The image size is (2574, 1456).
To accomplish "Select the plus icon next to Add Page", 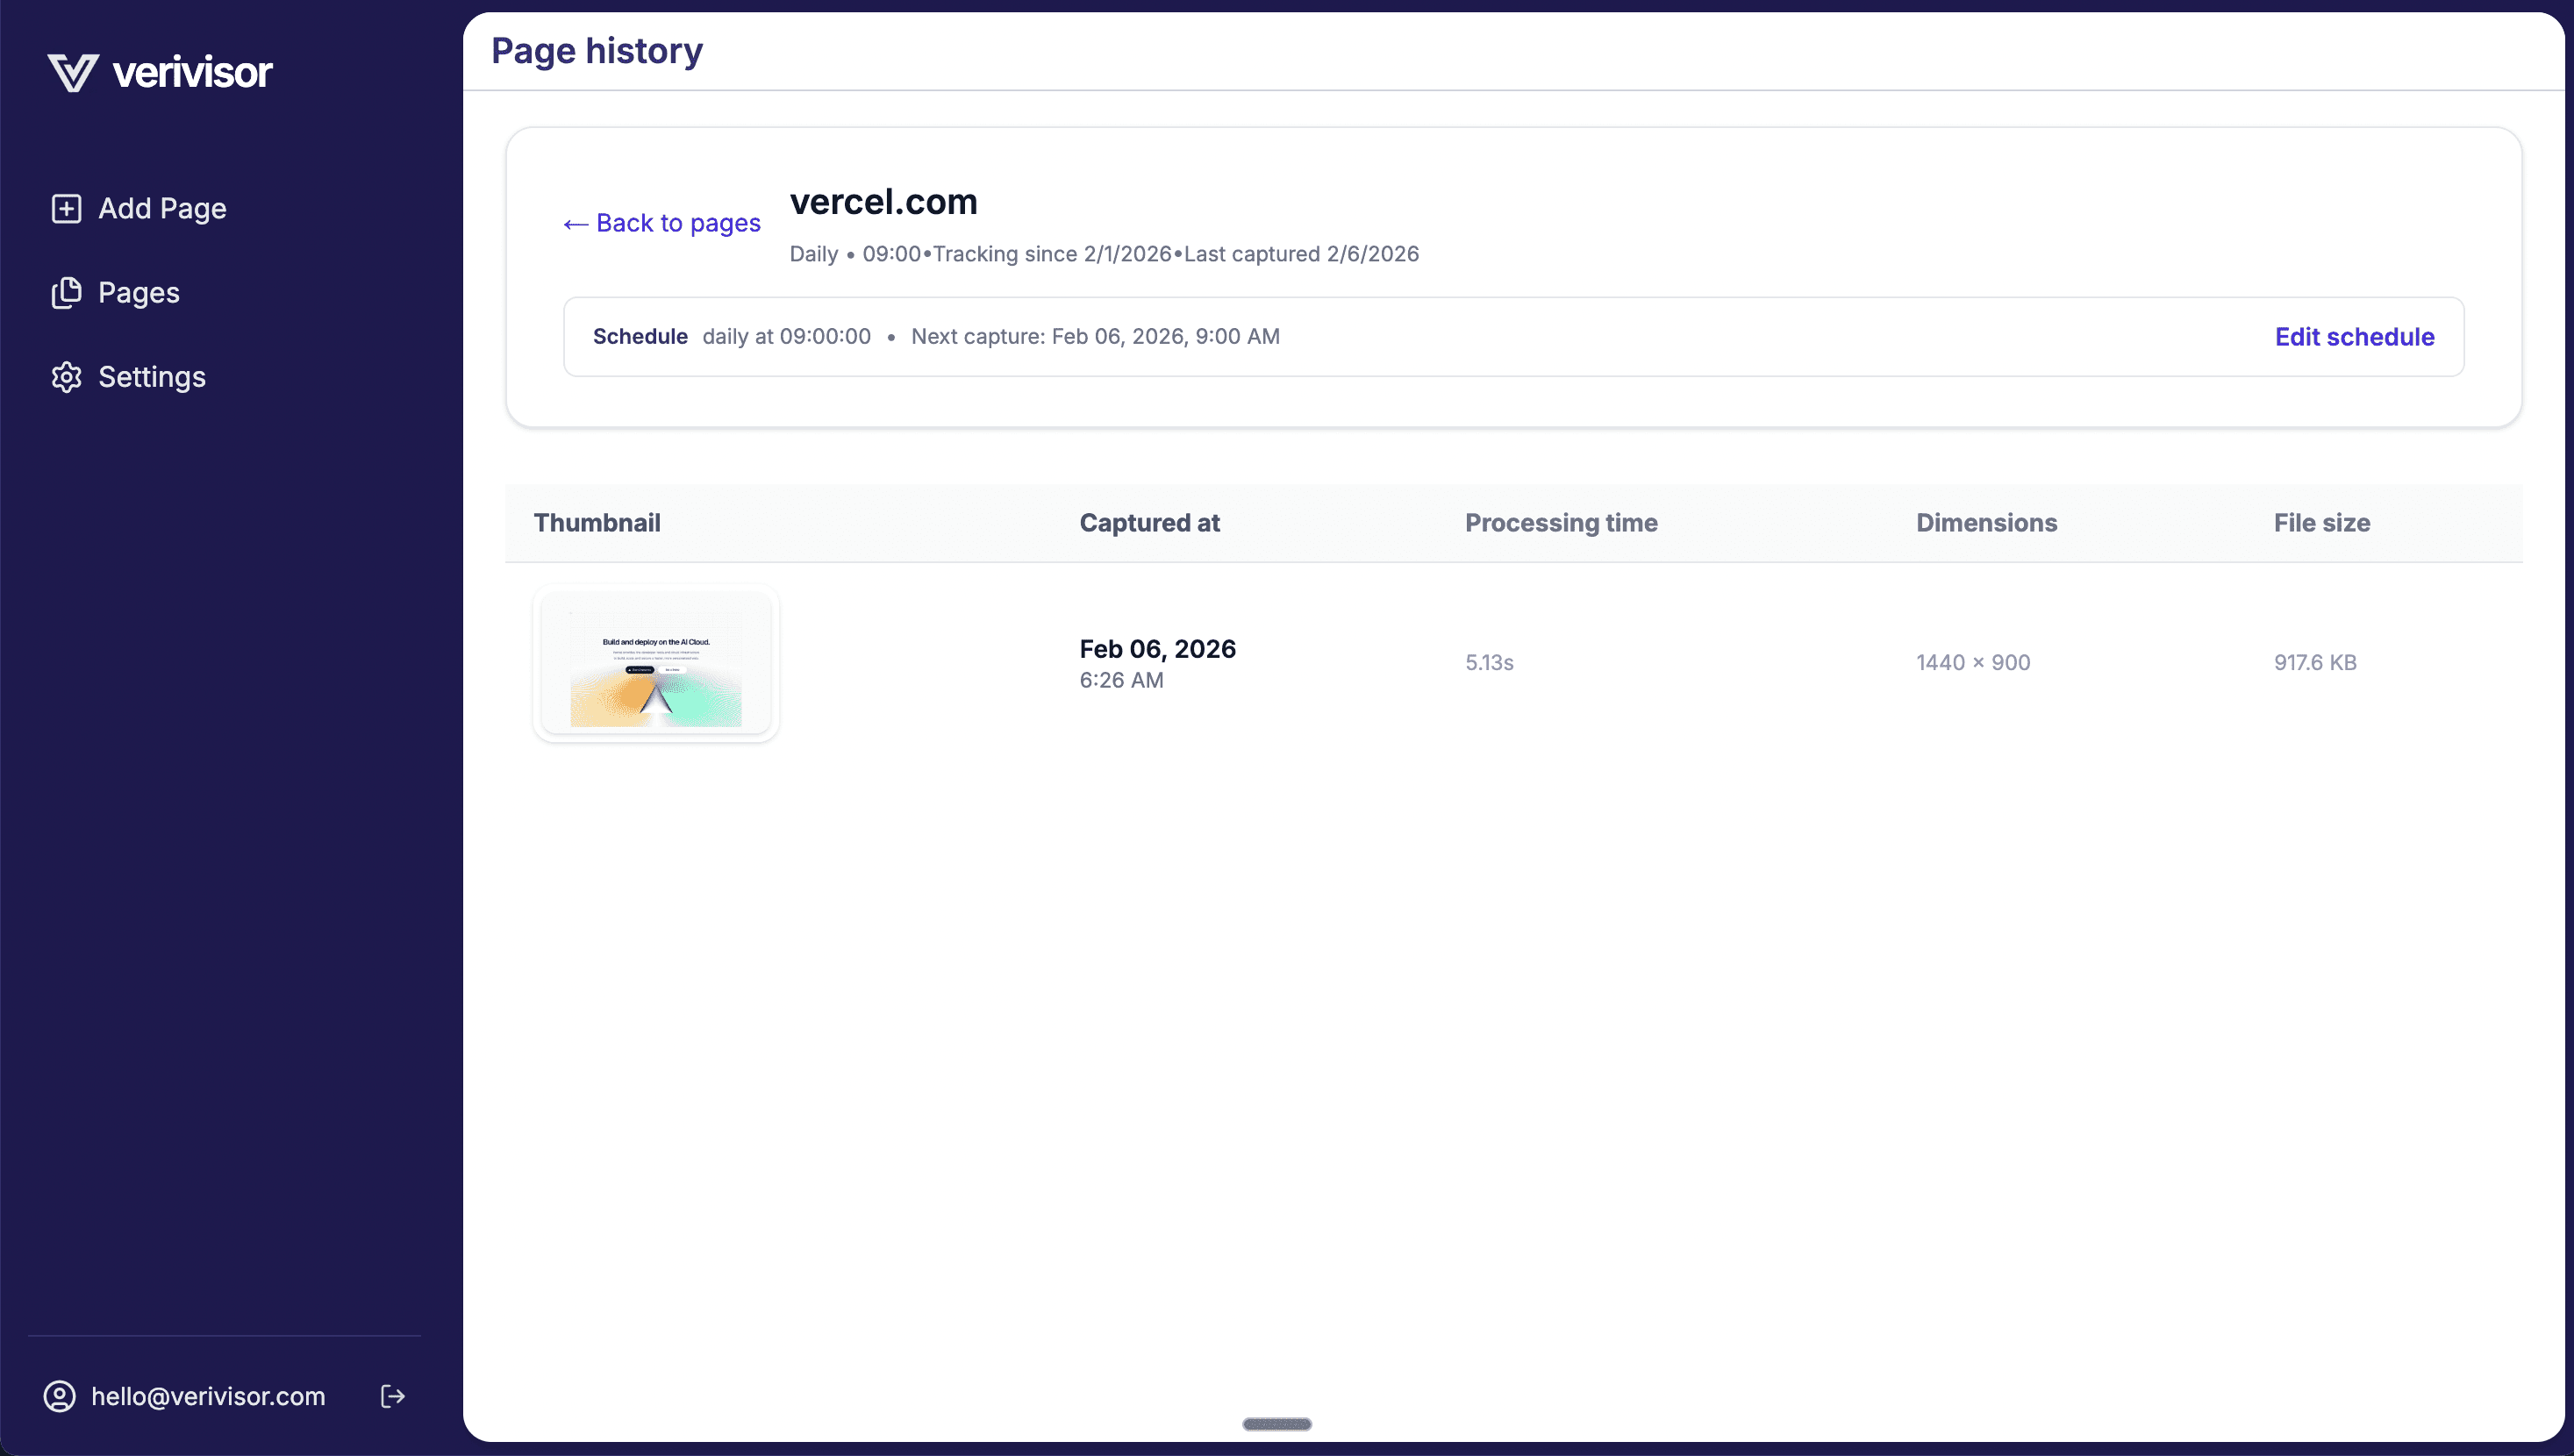I will [66, 209].
